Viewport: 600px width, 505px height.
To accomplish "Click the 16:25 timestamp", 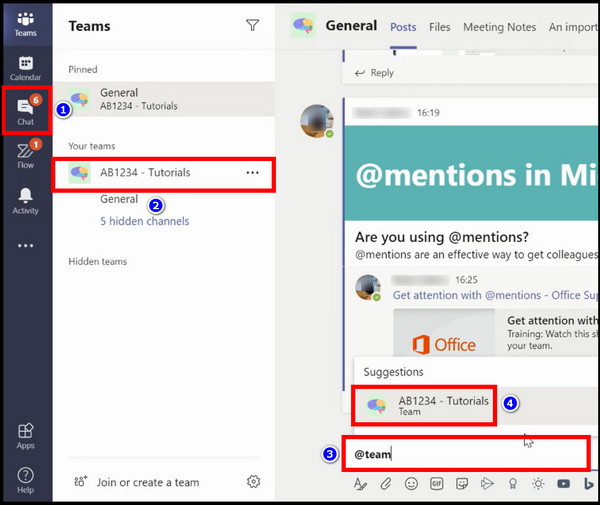I will [466, 280].
